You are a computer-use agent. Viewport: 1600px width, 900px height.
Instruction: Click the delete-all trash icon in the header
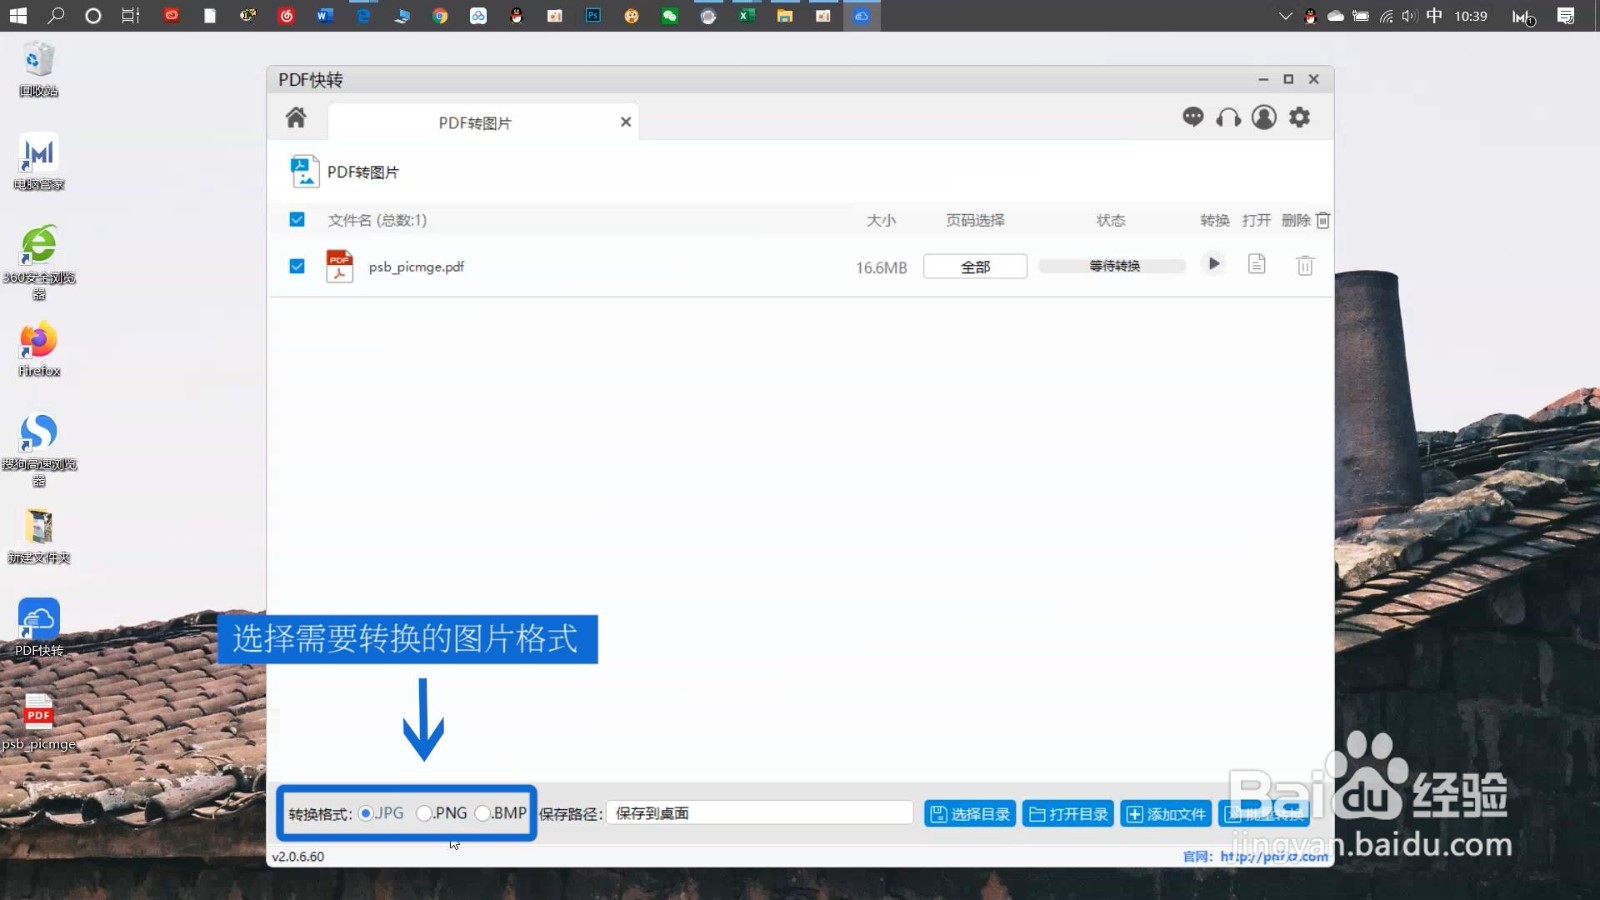[1322, 219]
